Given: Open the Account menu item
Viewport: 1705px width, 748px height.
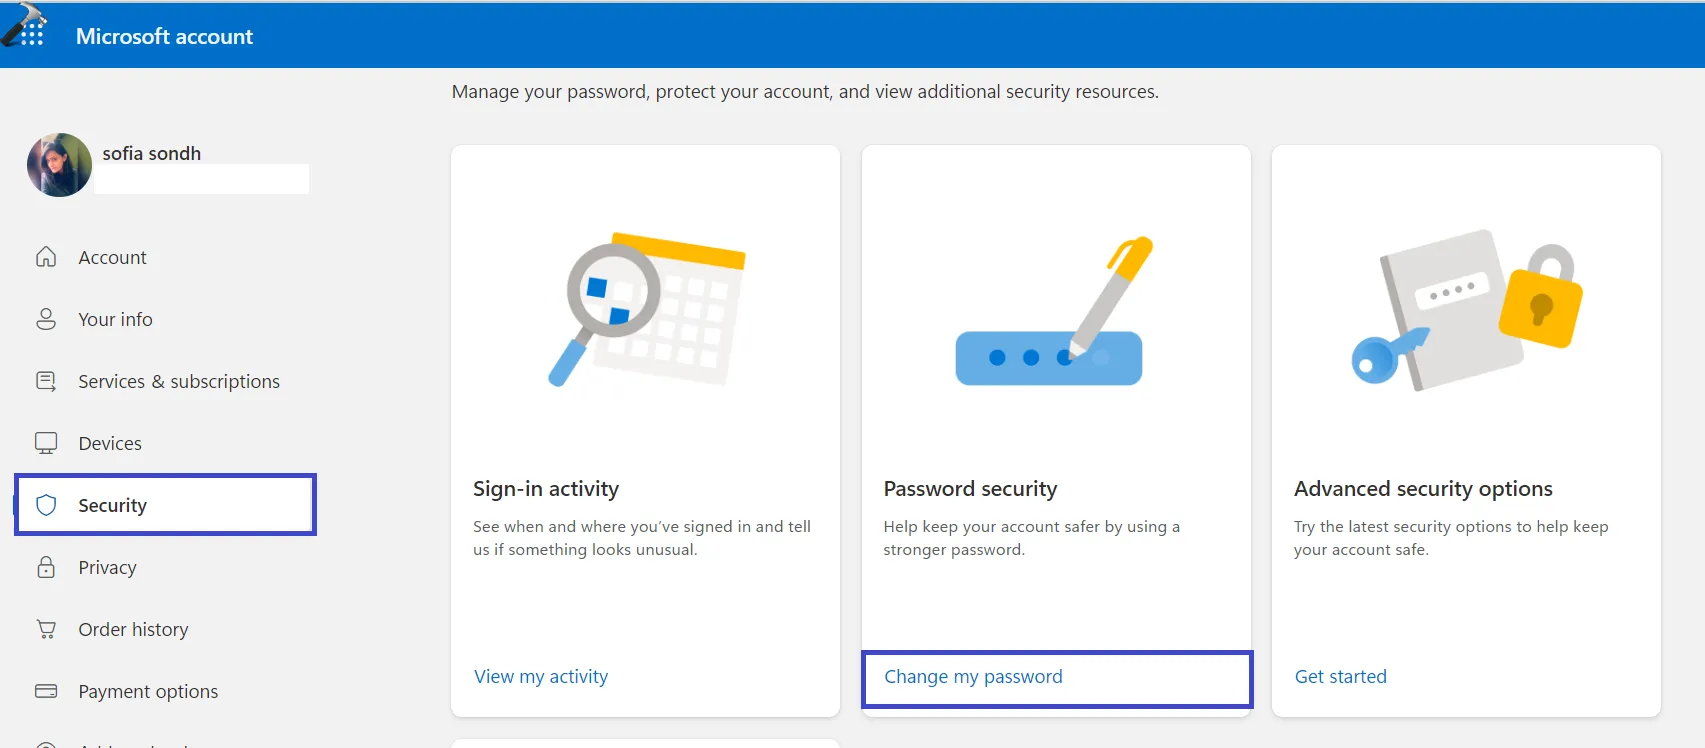Looking at the screenshot, I should click(x=112, y=257).
